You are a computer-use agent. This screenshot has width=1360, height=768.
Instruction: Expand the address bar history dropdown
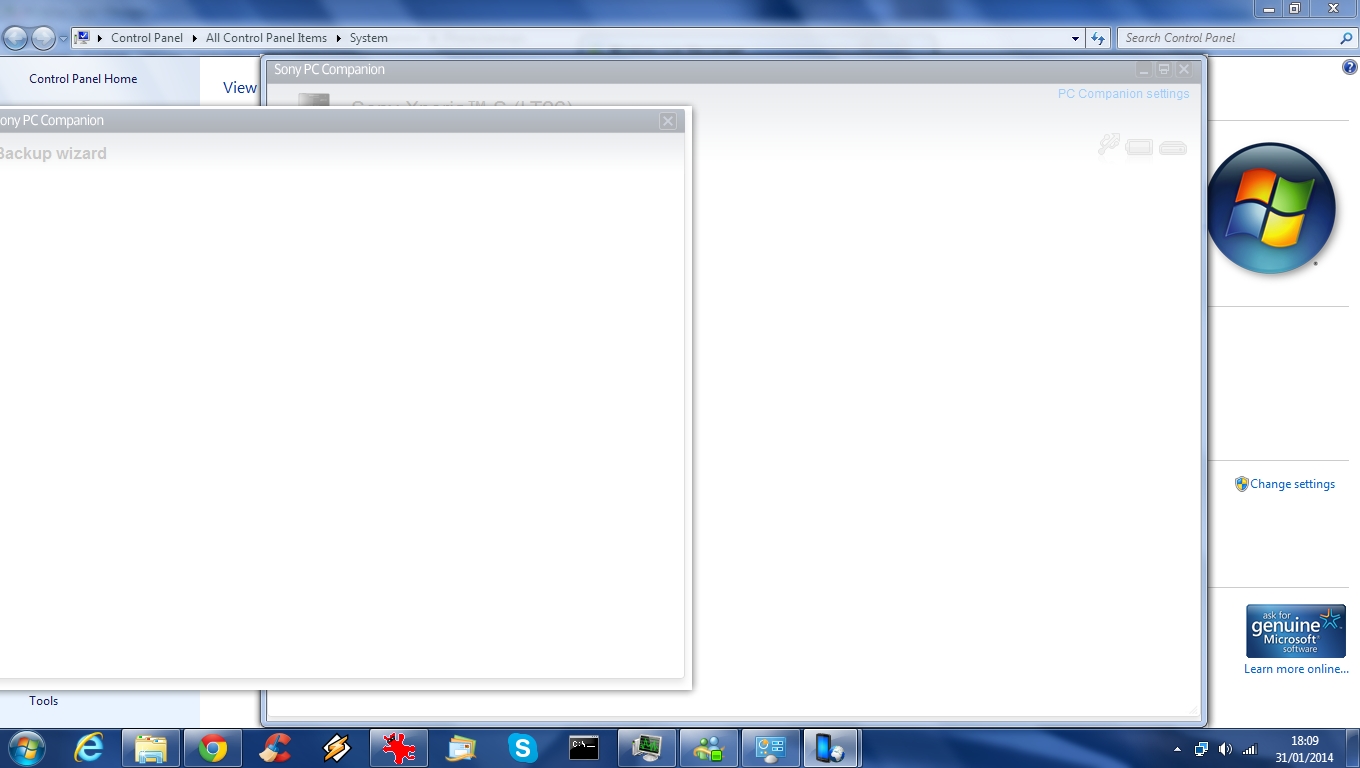click(1076, 38)
